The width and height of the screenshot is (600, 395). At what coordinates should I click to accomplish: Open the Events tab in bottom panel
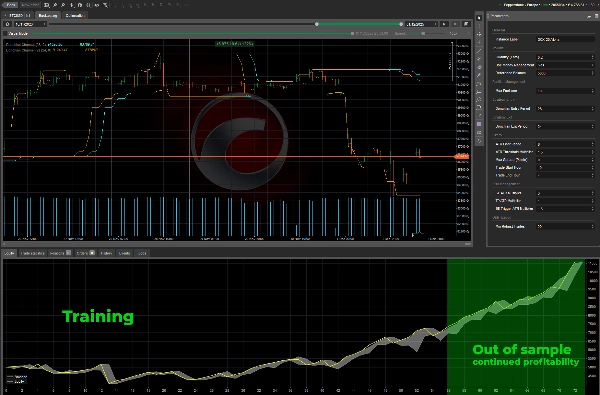point(124,253)
